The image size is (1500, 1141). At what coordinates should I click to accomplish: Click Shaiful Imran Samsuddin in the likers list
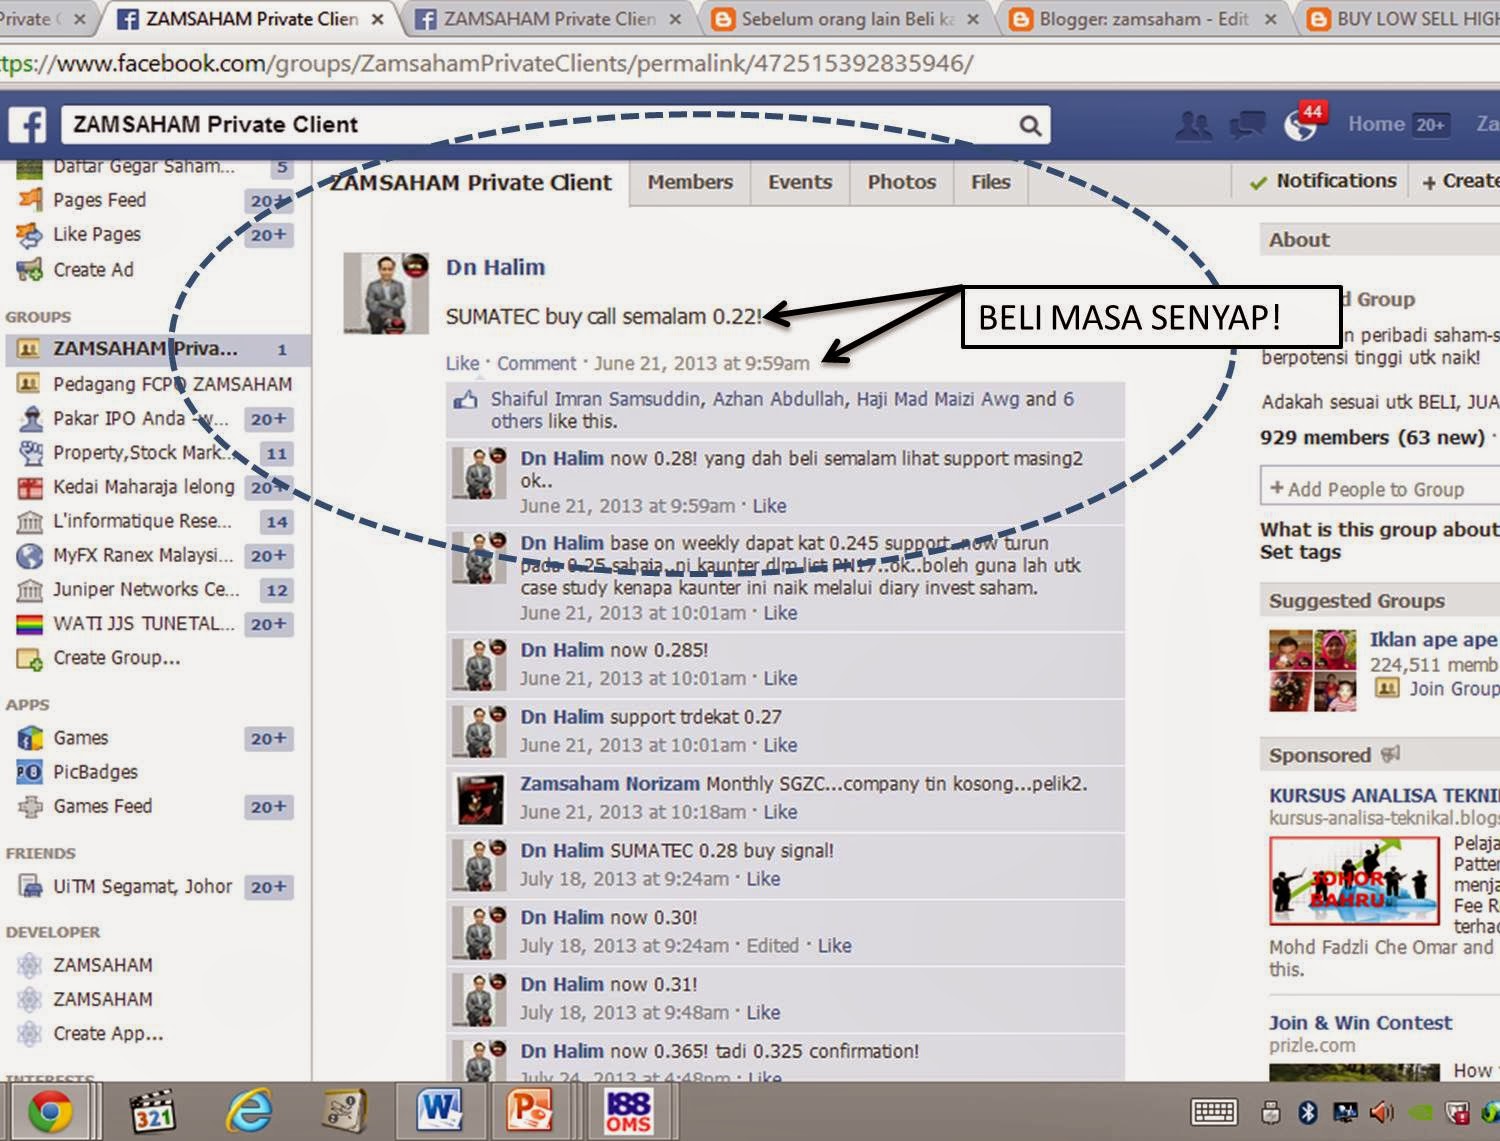click(x=596, y=399)
